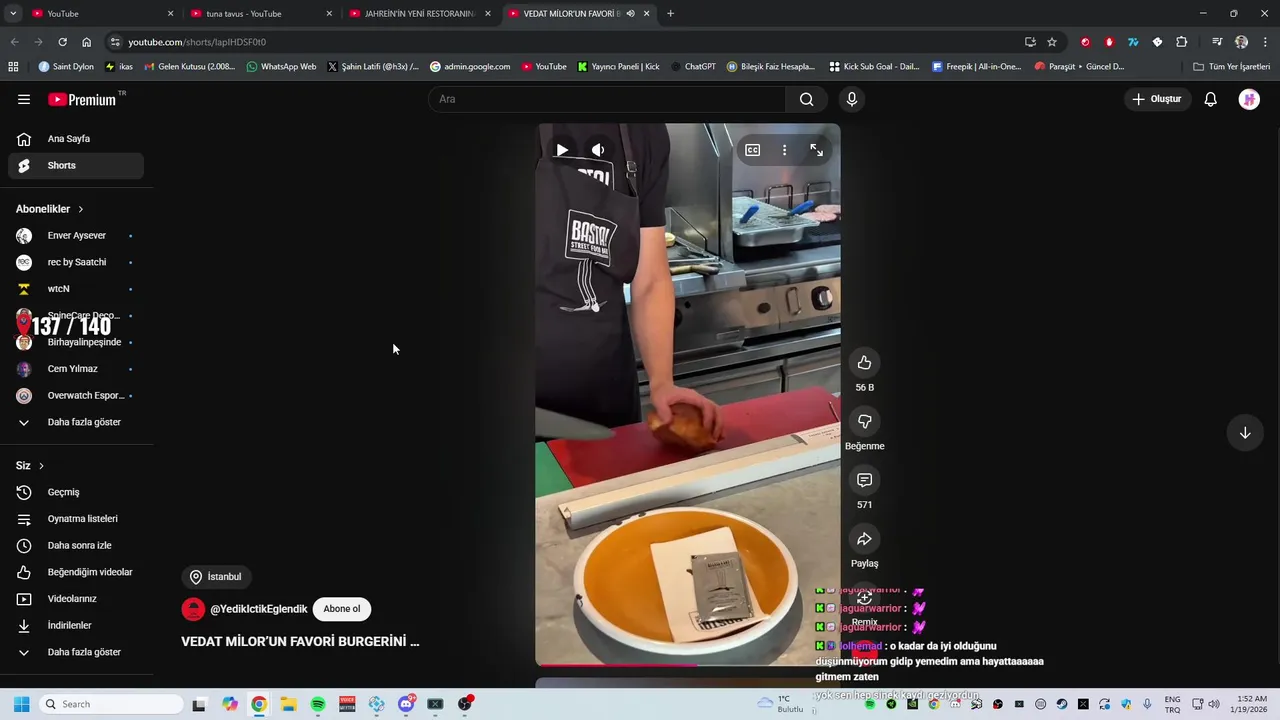This screenshot has height=720, width=1280.
Task: Mute the tab playing audio speaker icon
Action: click(x=630, y=13)
